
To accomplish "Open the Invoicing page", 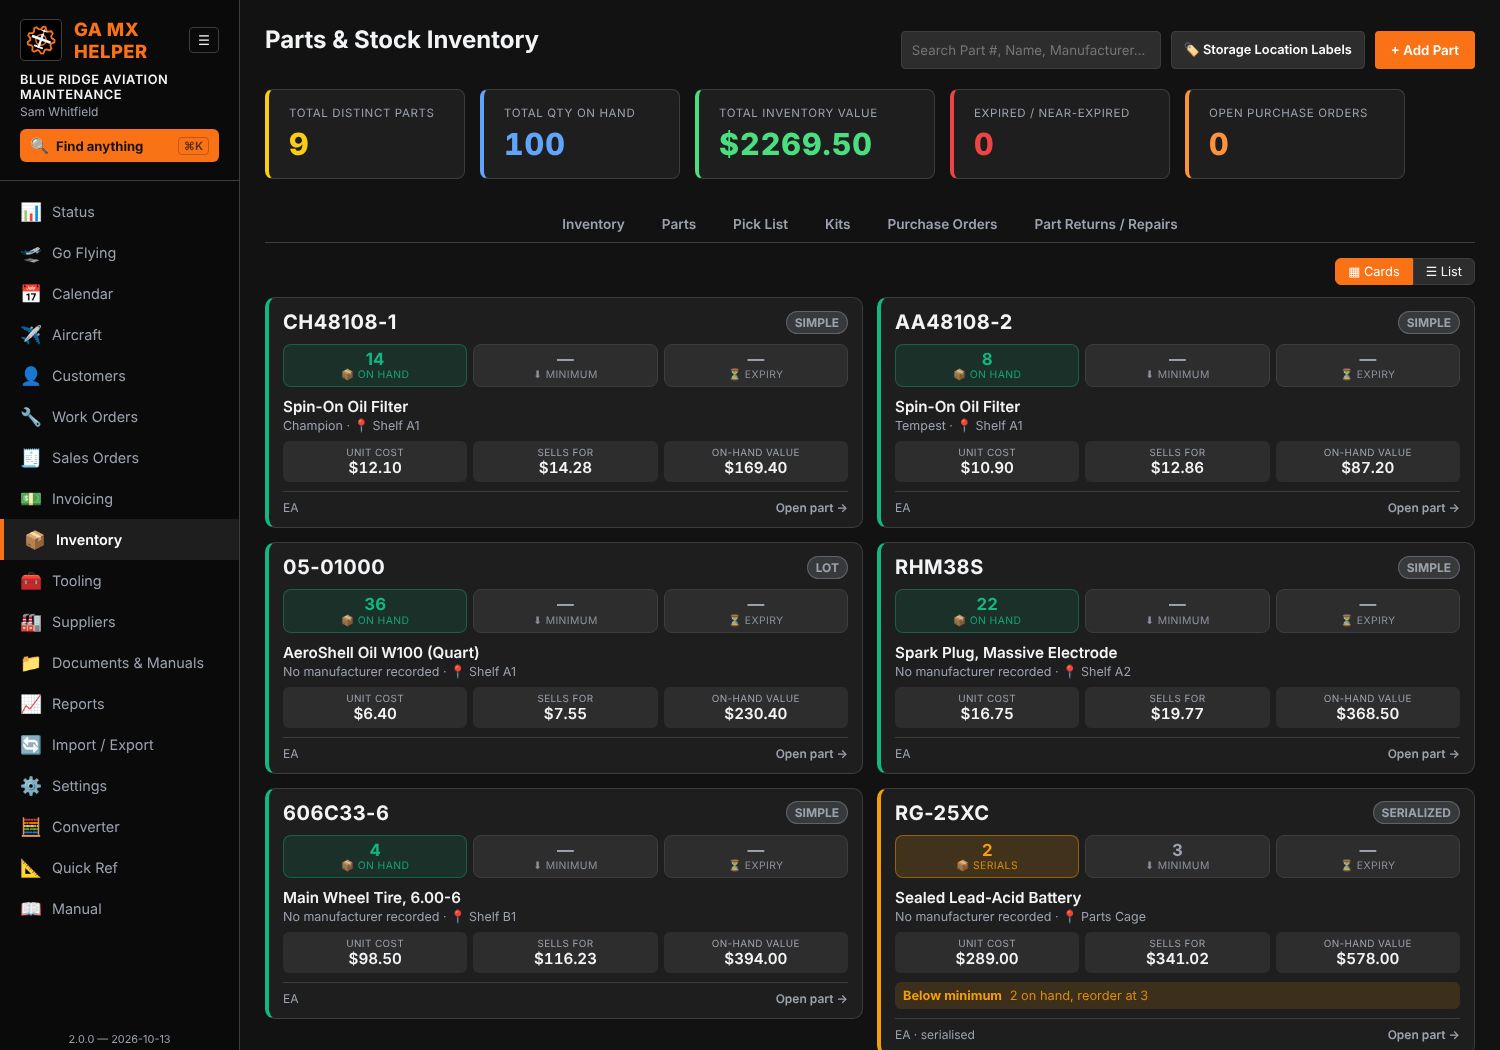I will (120, 499).
